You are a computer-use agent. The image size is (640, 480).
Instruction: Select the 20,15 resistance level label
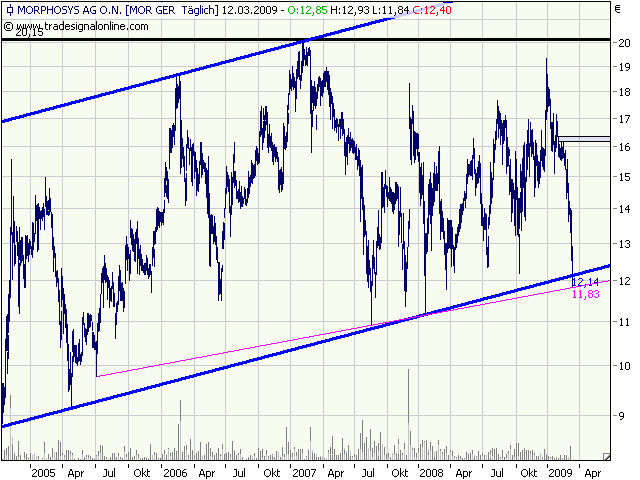(16, 33)
